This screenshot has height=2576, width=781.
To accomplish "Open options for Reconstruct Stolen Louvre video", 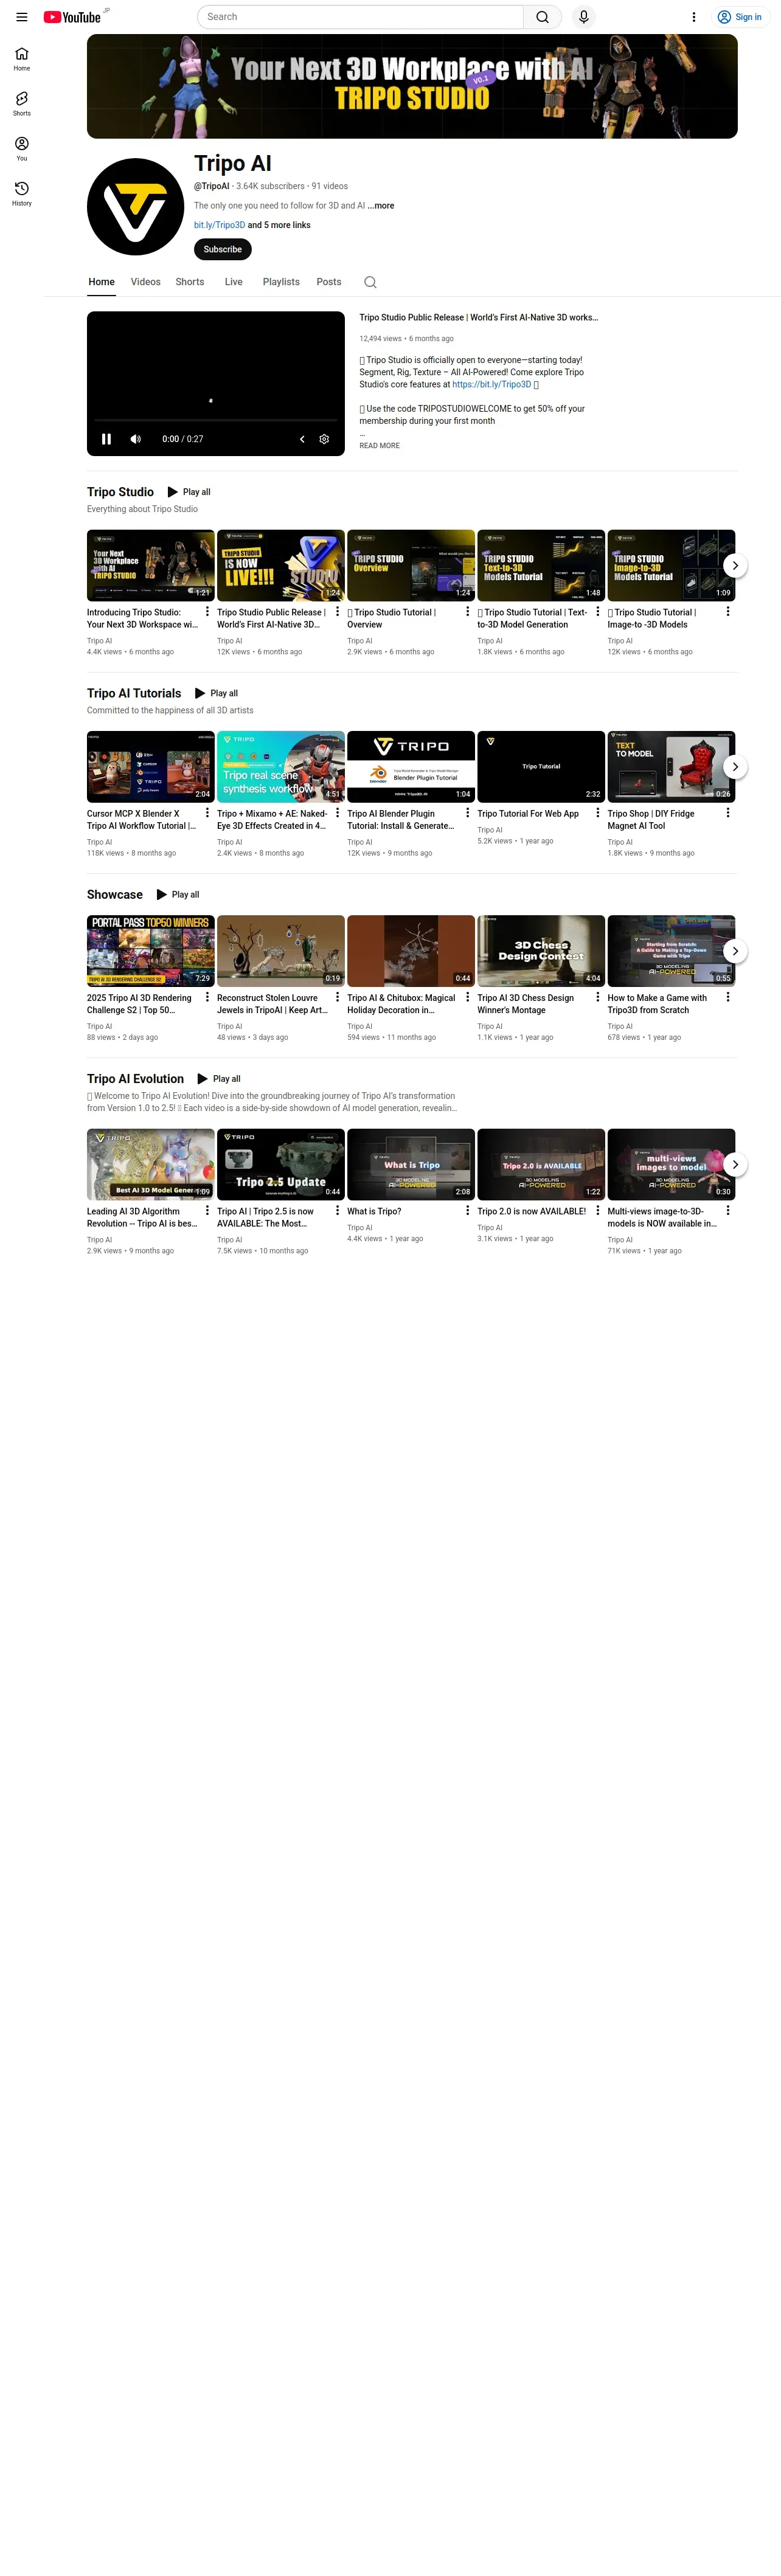I will [x=337, y=997].
